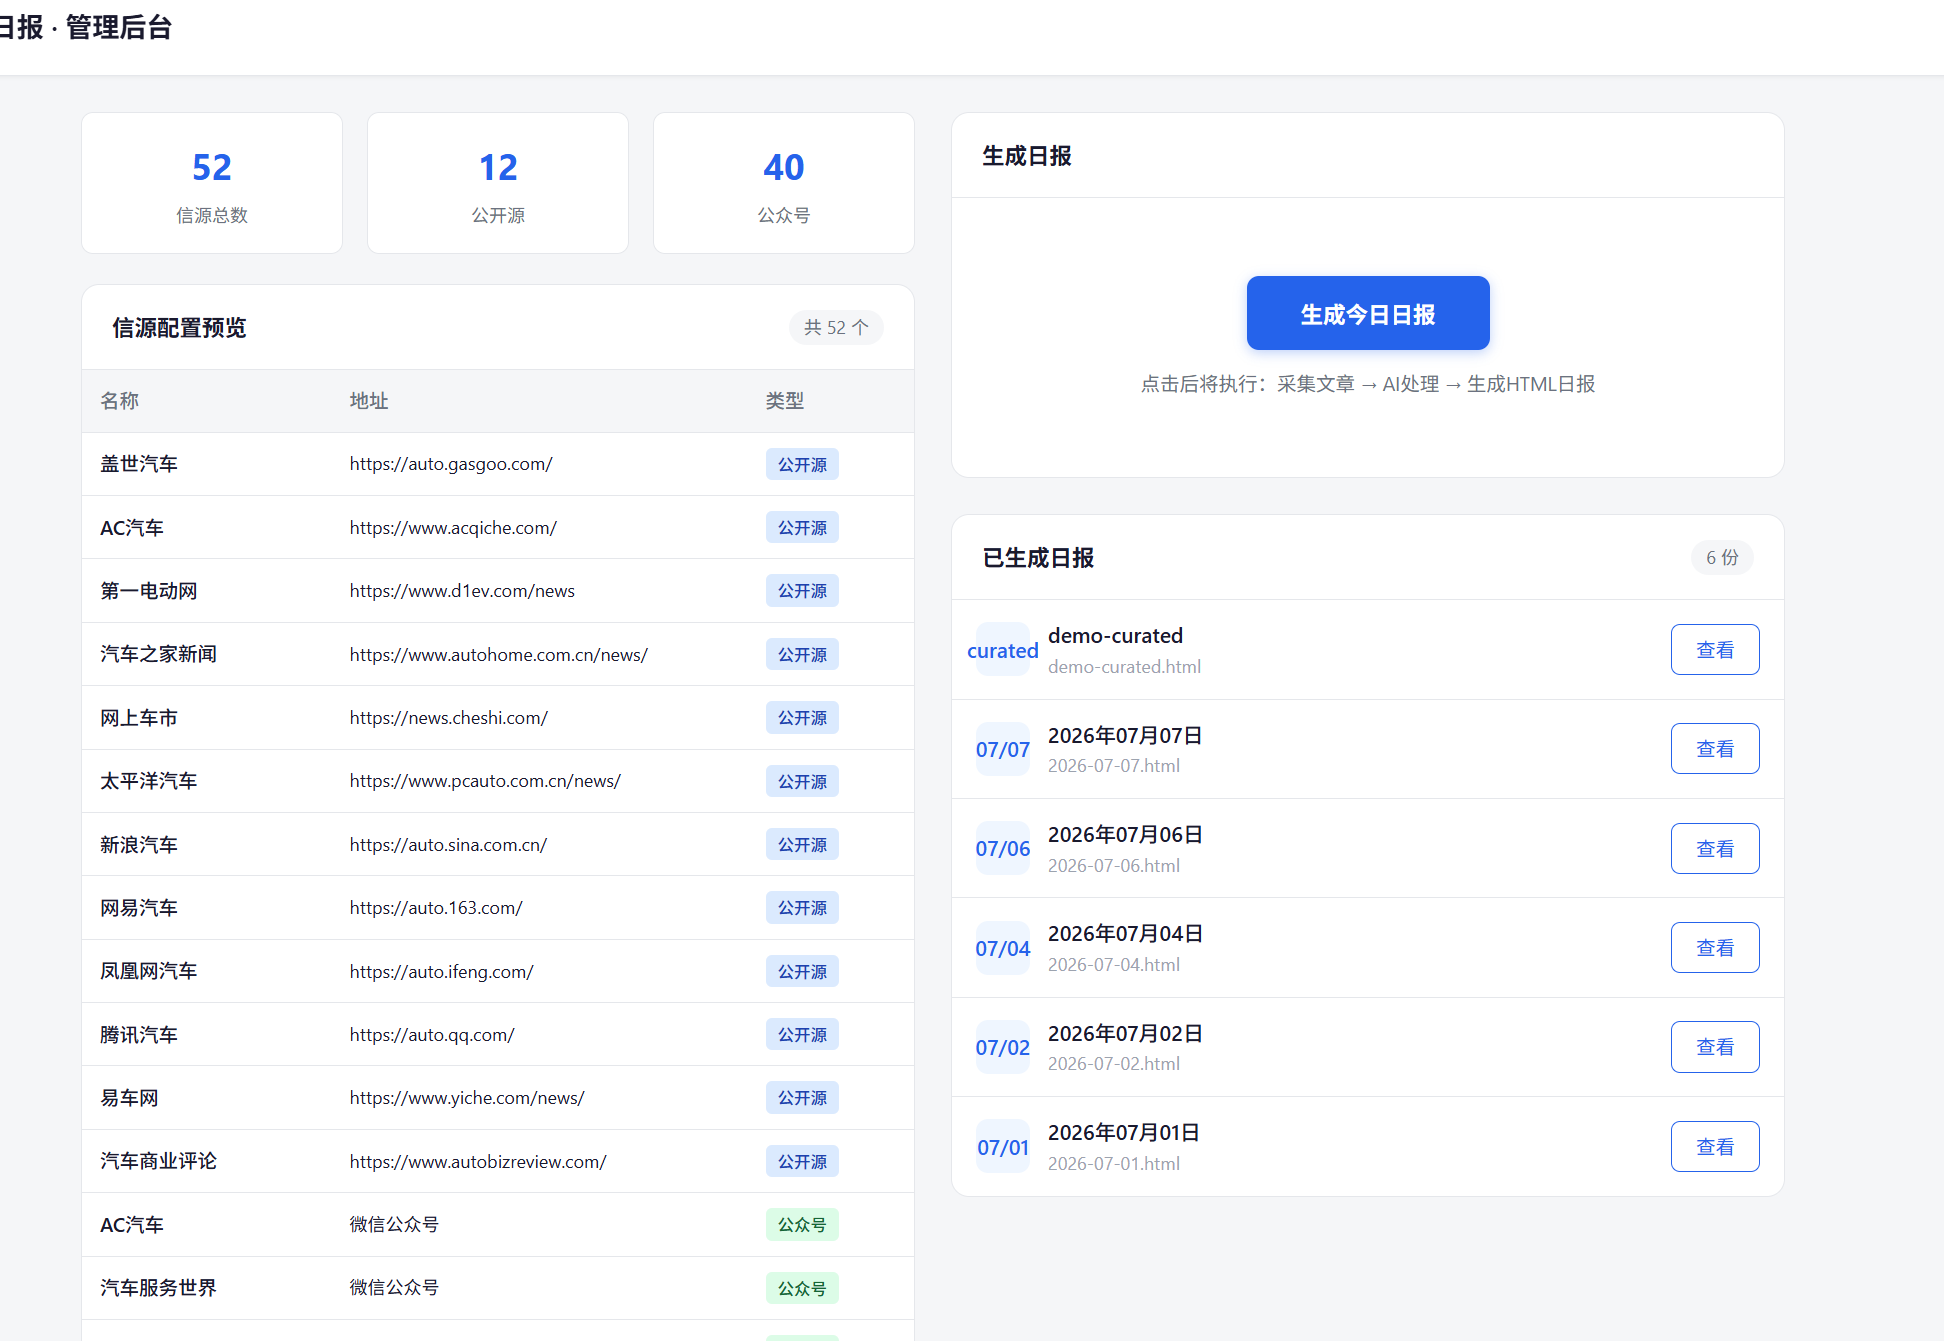Click the 共 52 个 count badge
The height and width of the screenshot is (1341, 1944).
click(x=836, y=327)
